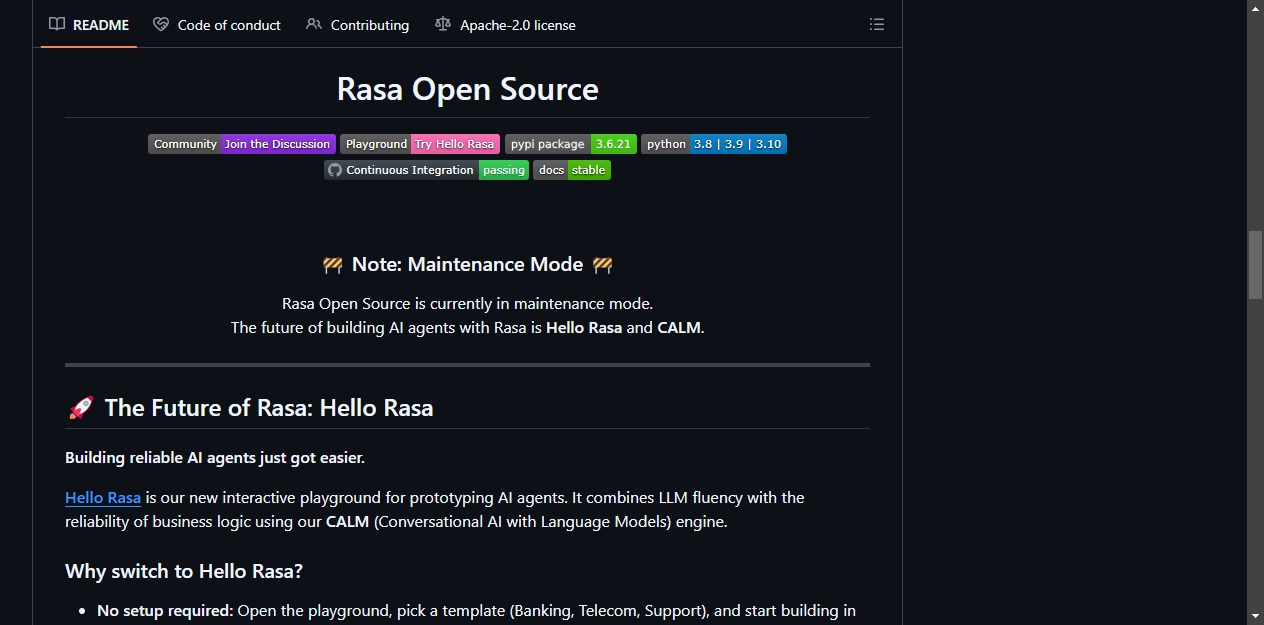
Task: Open the Contributing tab
Action: (358, 24)
